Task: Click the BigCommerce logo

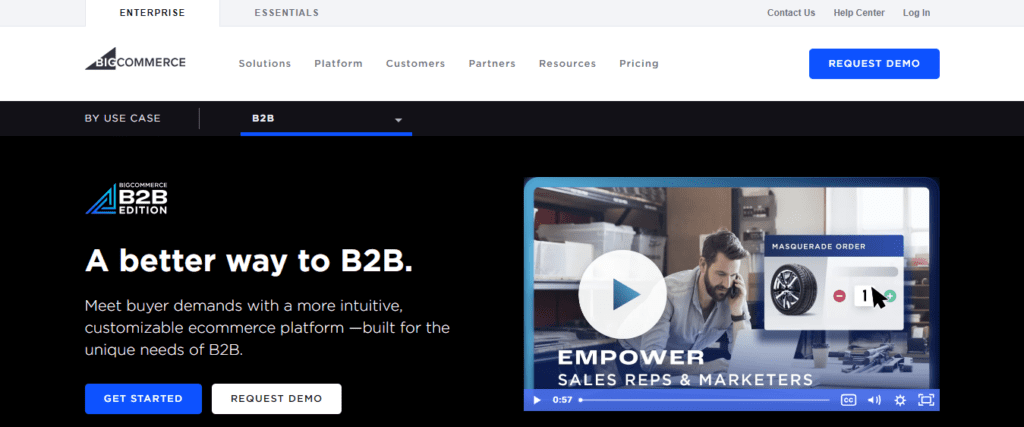Action: pos(135,59)
